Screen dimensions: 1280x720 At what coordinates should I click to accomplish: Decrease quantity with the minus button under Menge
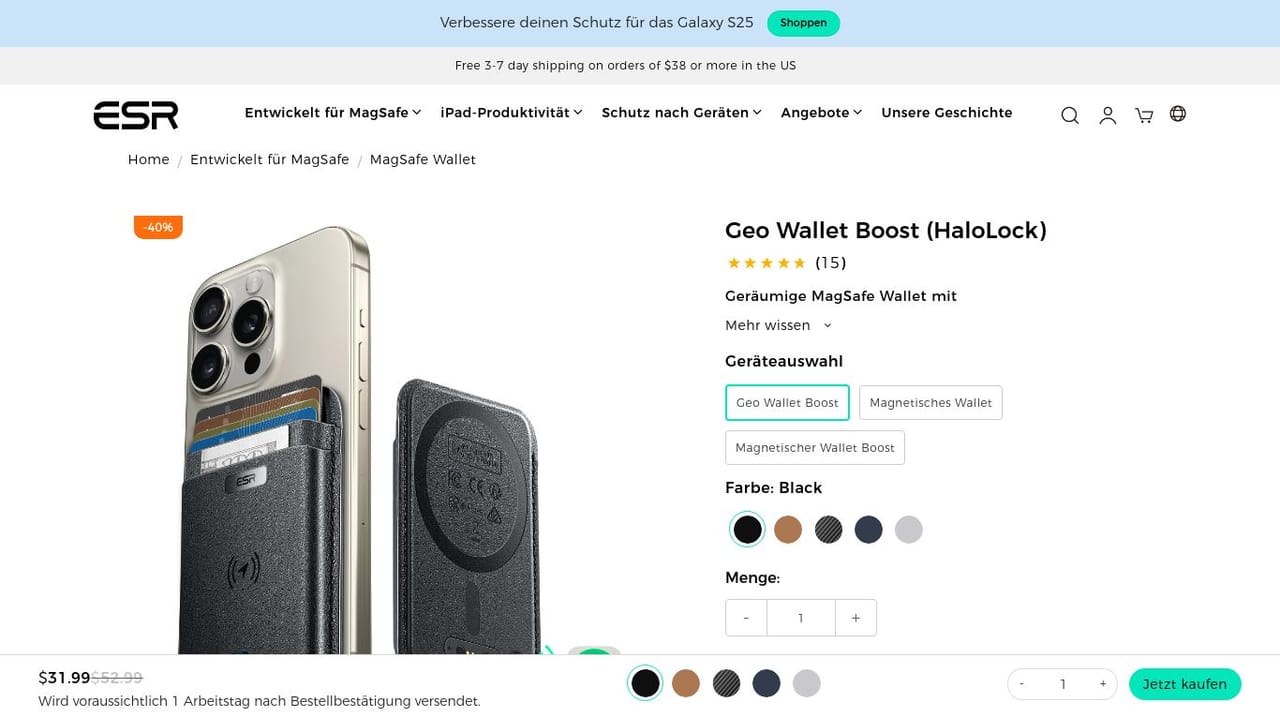(x=746, y=618)
